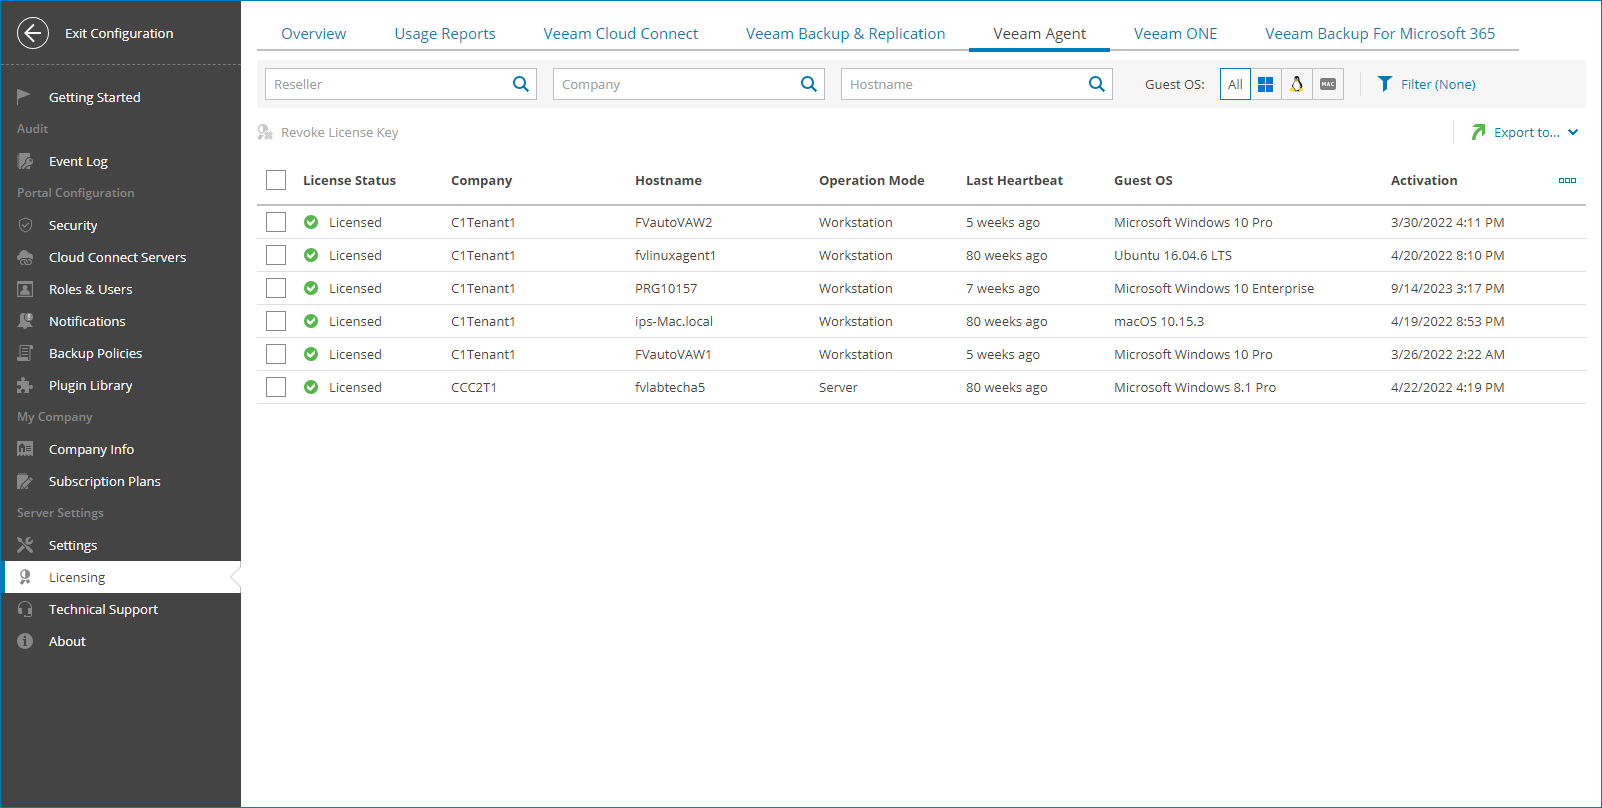Click the Filter funnel icon

[x=1385, y=84]
